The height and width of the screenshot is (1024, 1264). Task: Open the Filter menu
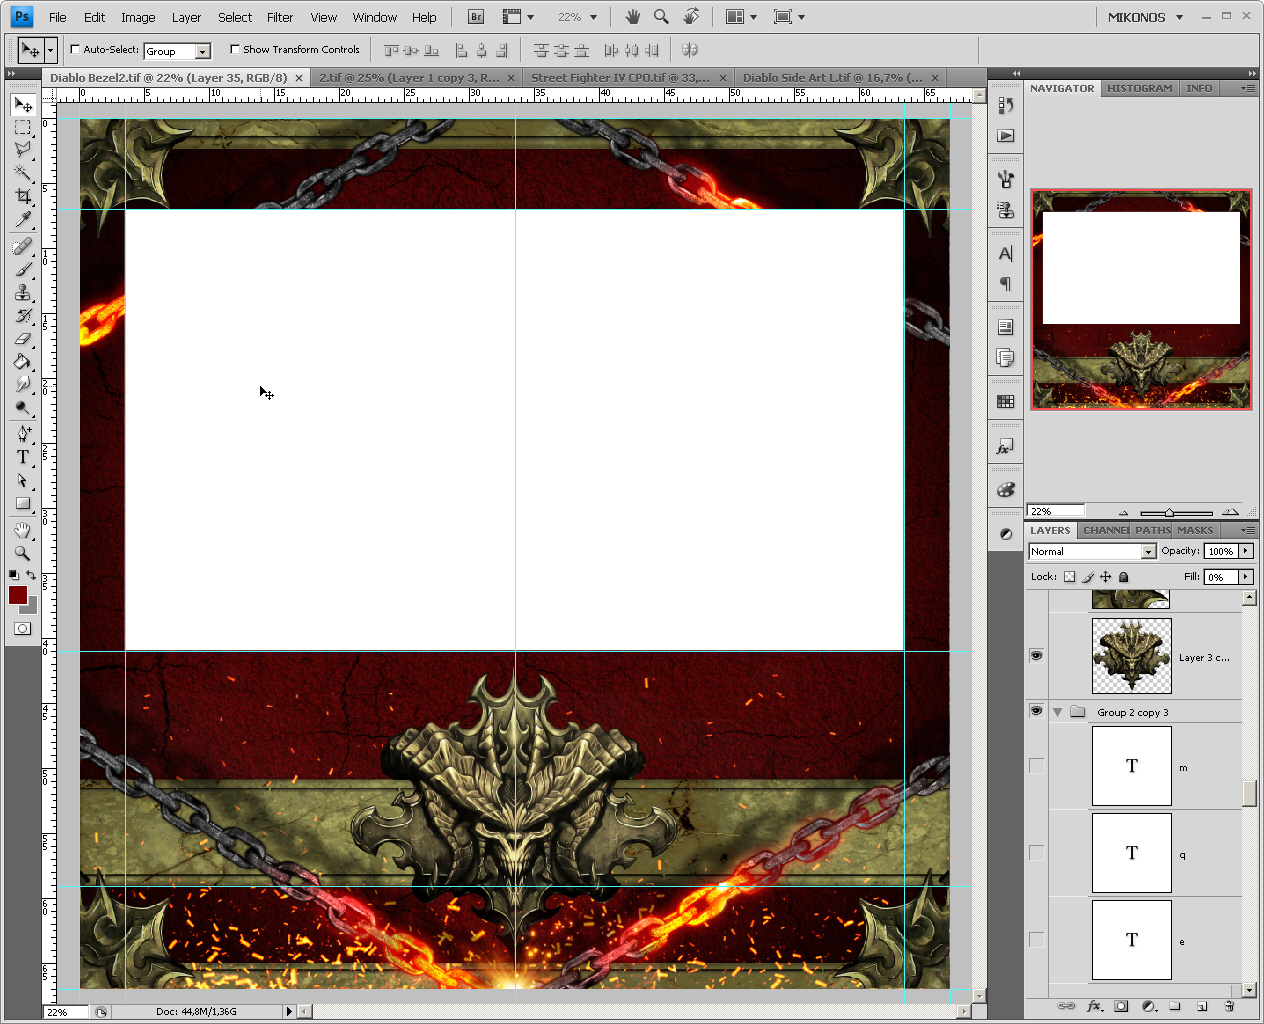pos(280,17)
